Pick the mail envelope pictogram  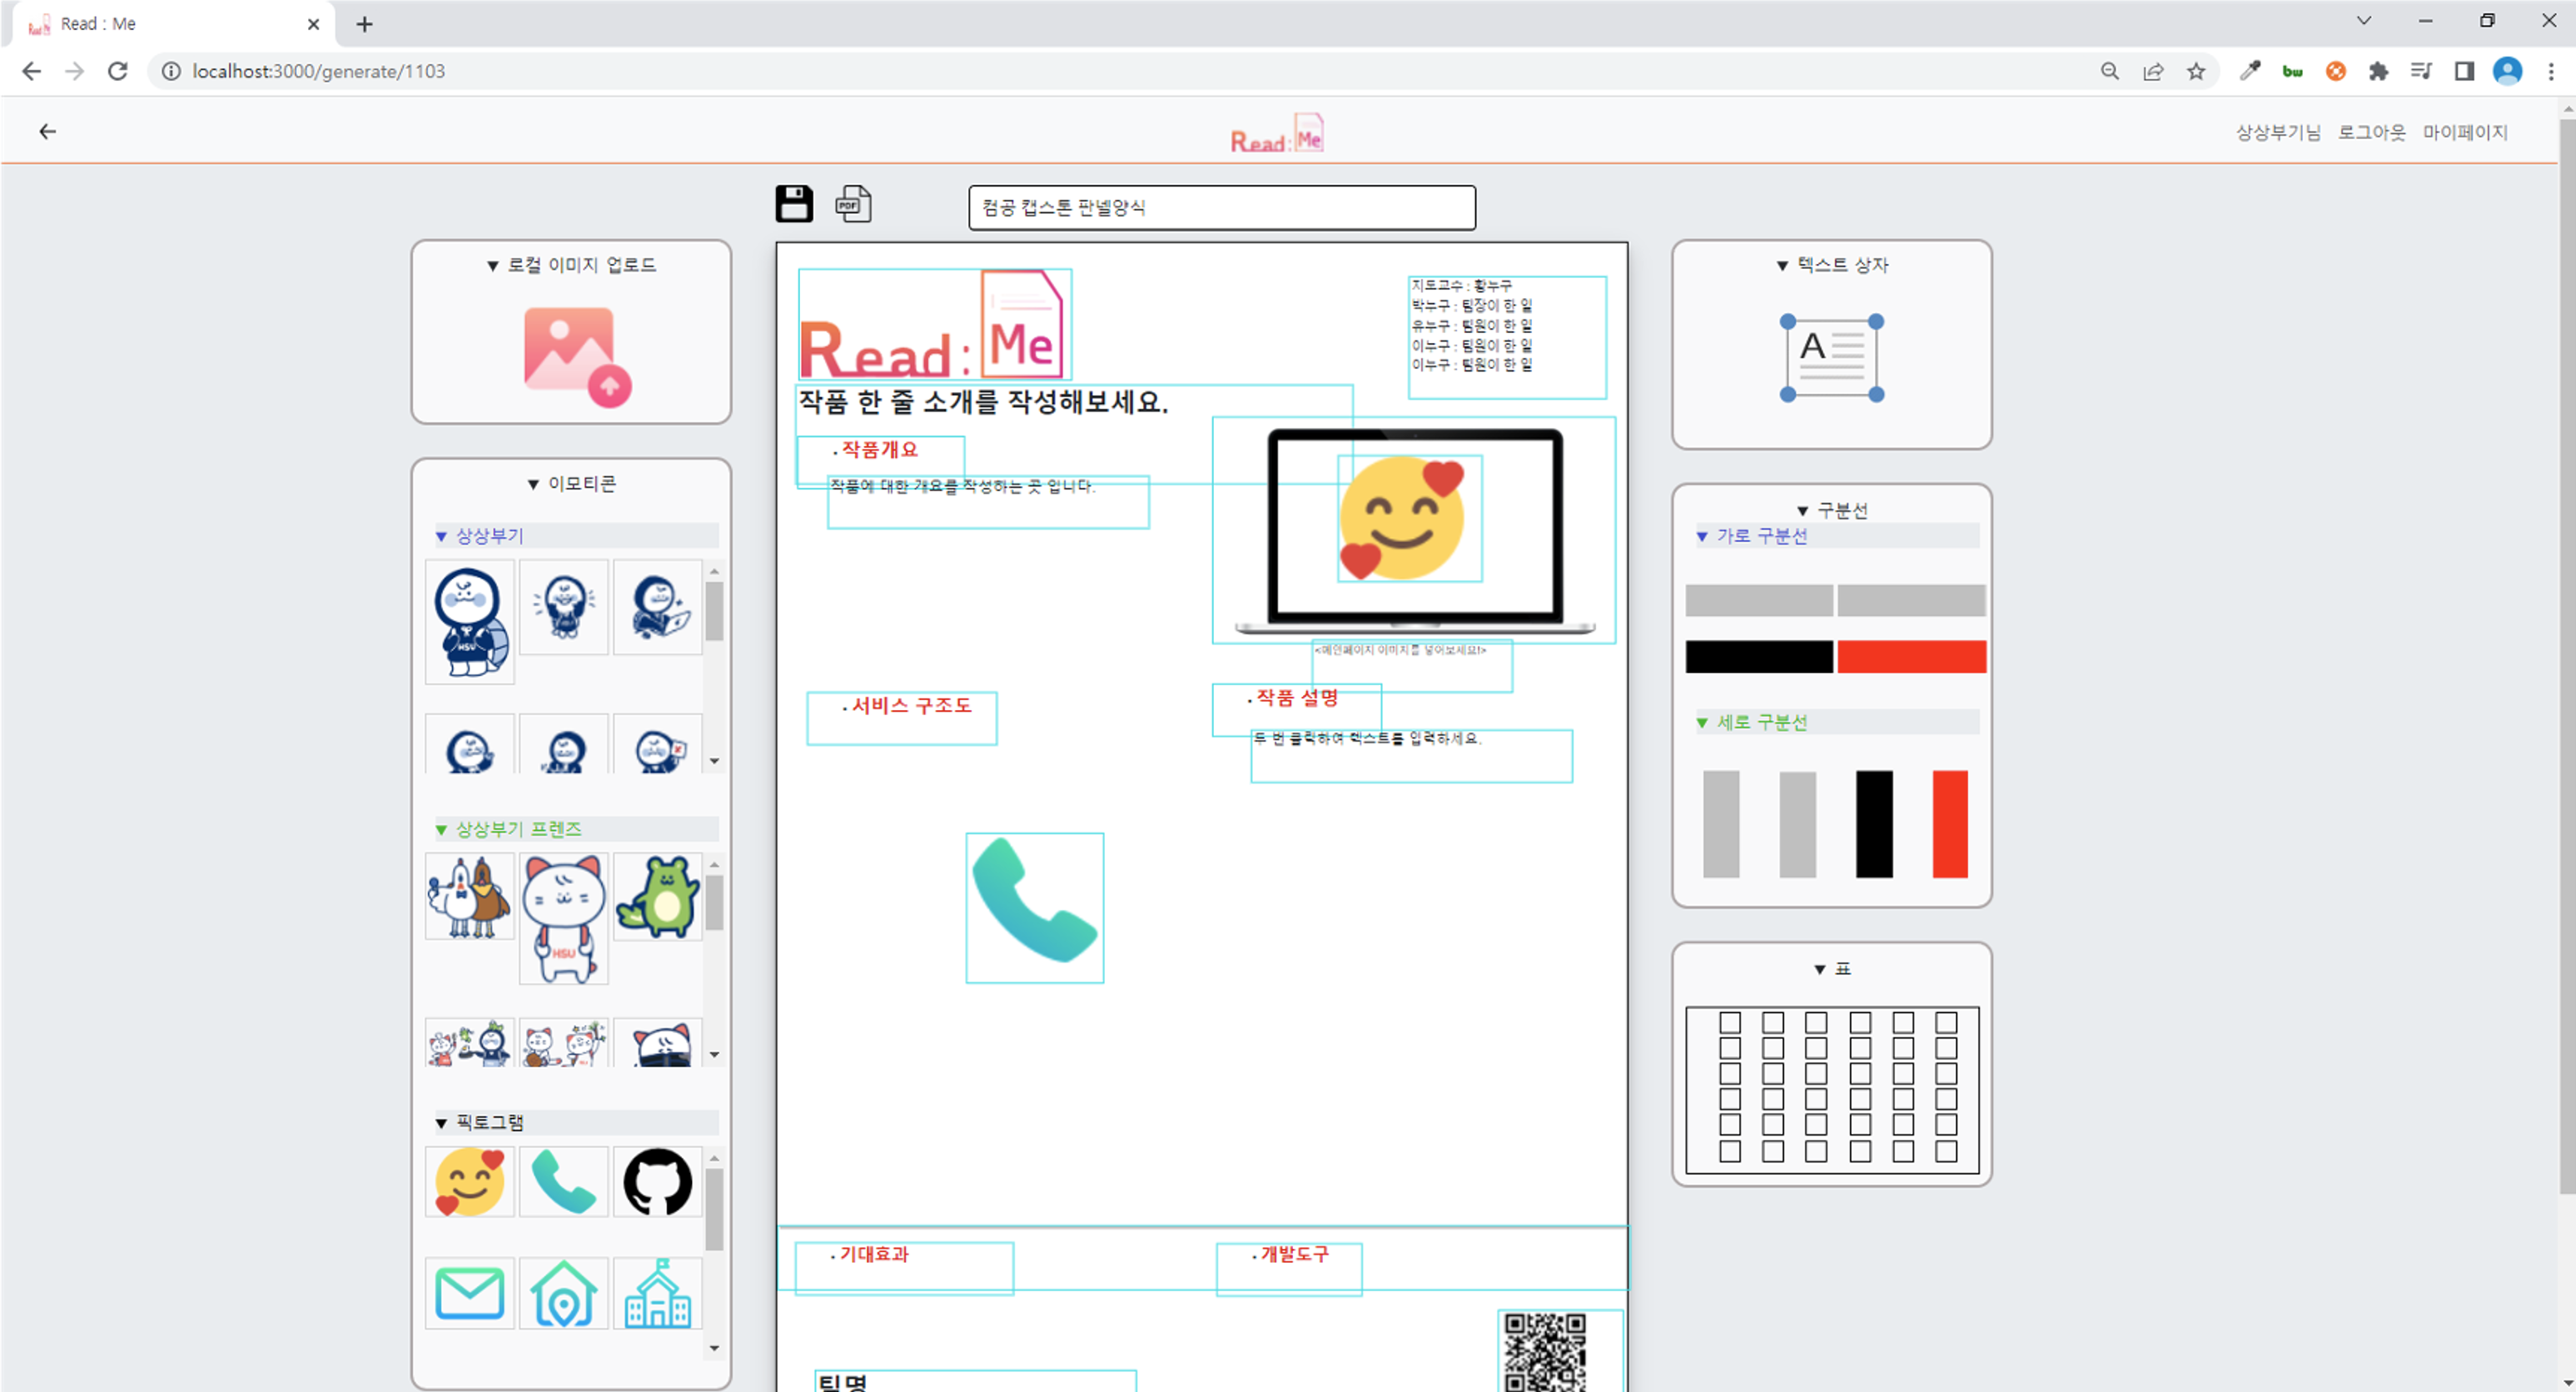pyautogui.click(x=469, y=1293)
